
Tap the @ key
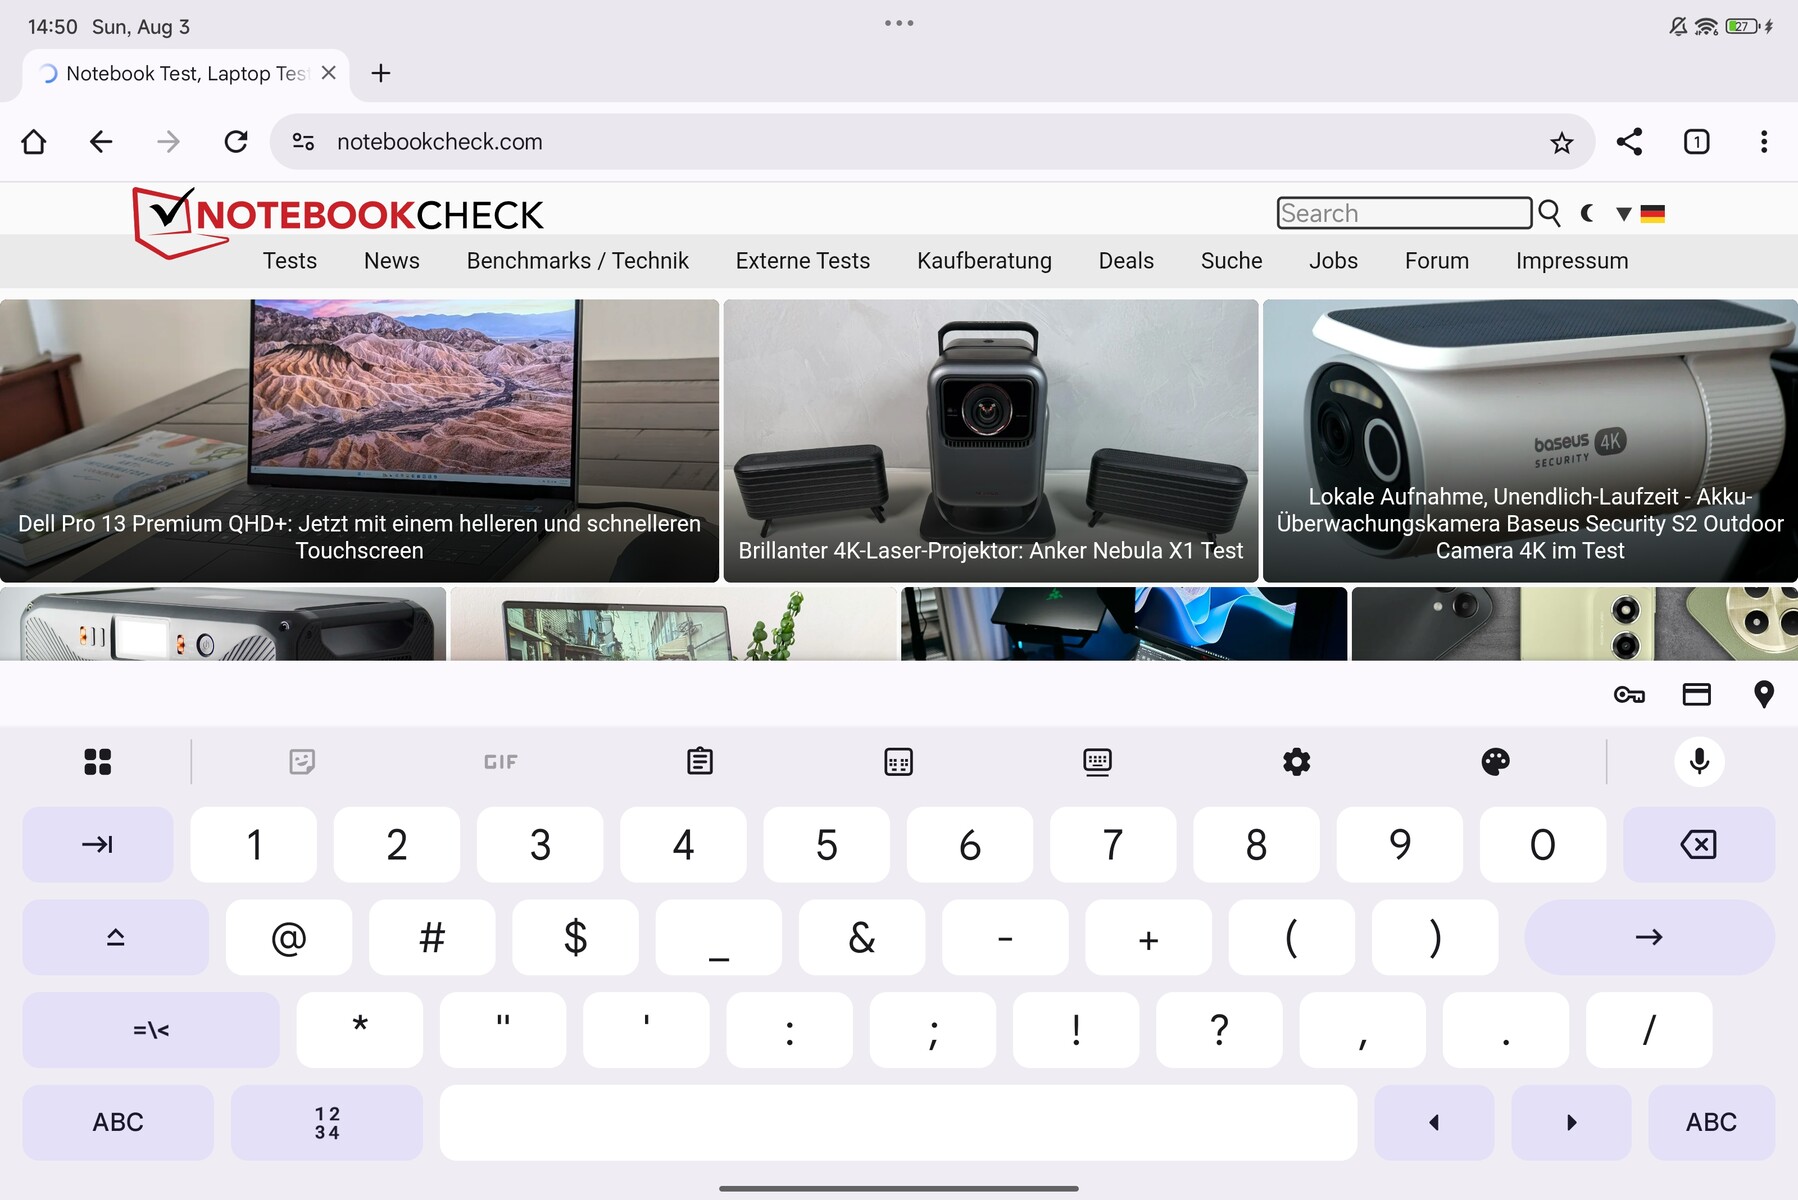tap(289, 937)
